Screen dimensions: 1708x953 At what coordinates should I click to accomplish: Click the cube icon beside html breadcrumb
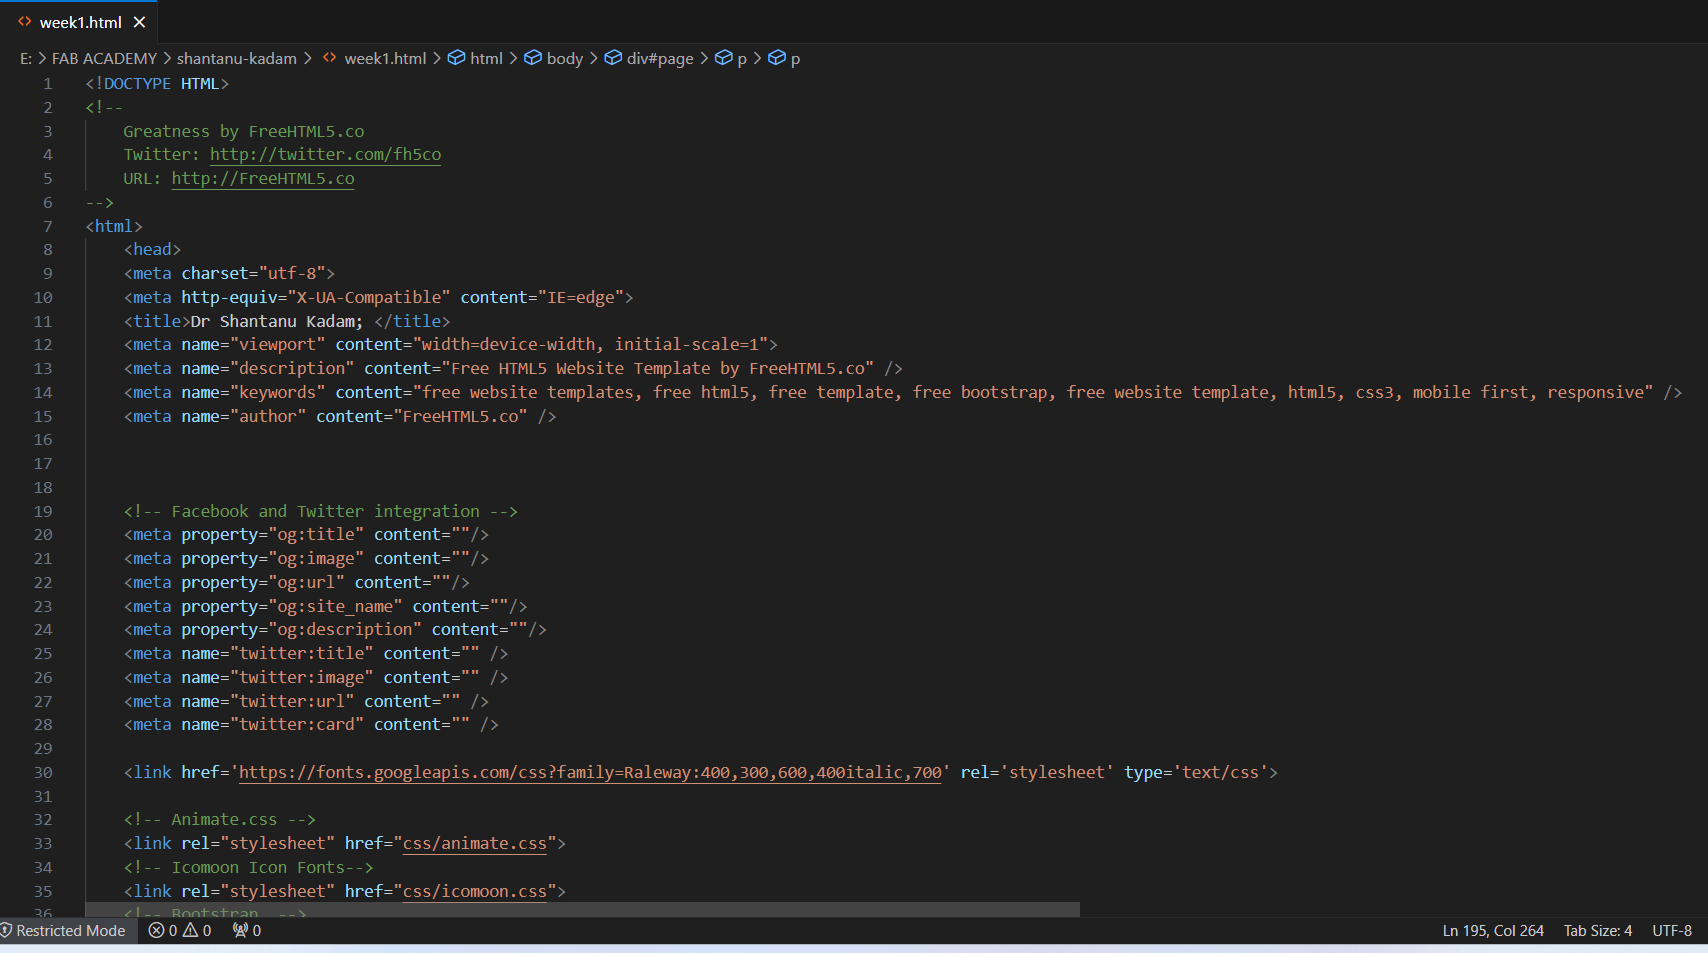[x=456, y=58]
